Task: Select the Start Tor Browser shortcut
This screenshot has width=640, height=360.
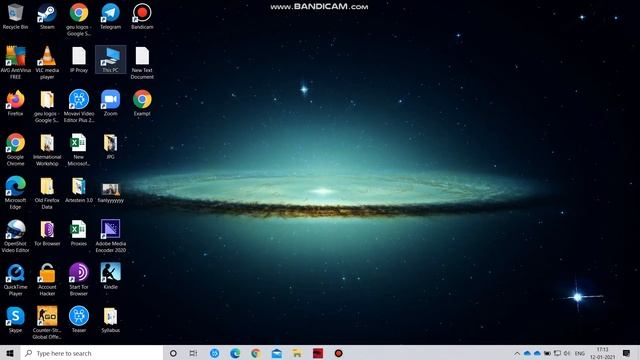Action: coord(79,280)
